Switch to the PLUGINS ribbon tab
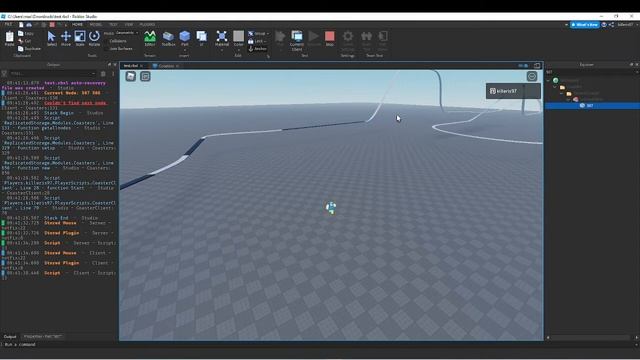The width and height of the screenshot is (640, 360). click(147, 25)
